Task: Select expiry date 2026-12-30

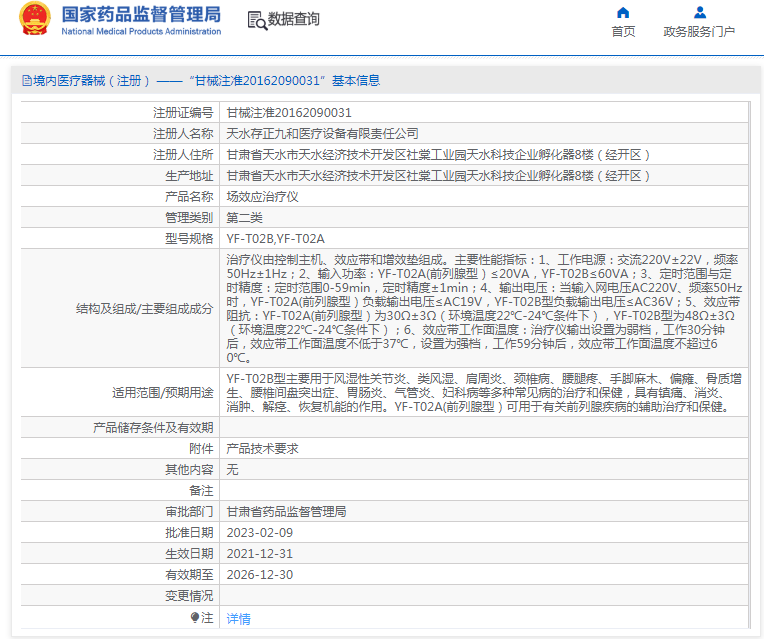Action: (260, 574)
